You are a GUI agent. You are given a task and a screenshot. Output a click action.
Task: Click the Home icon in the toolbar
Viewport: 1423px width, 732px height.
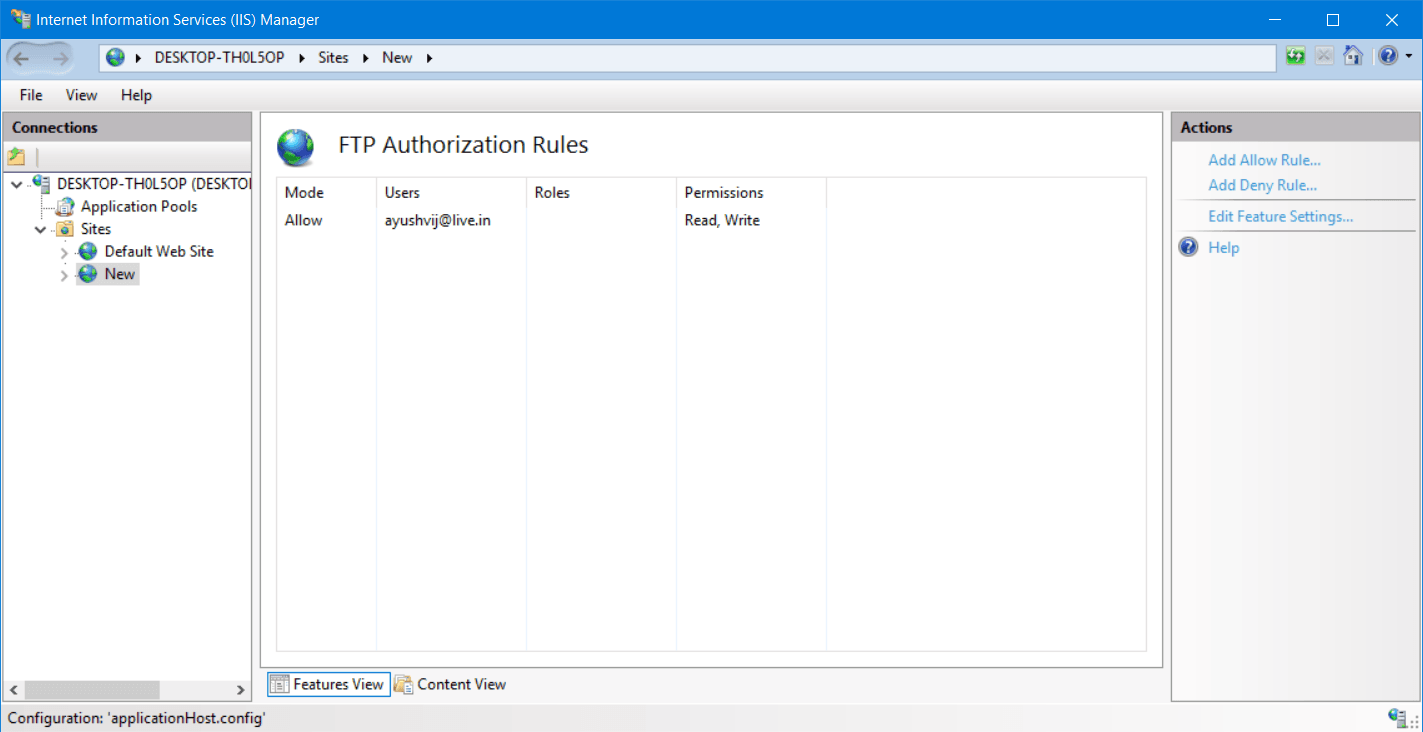(1353, 56)
